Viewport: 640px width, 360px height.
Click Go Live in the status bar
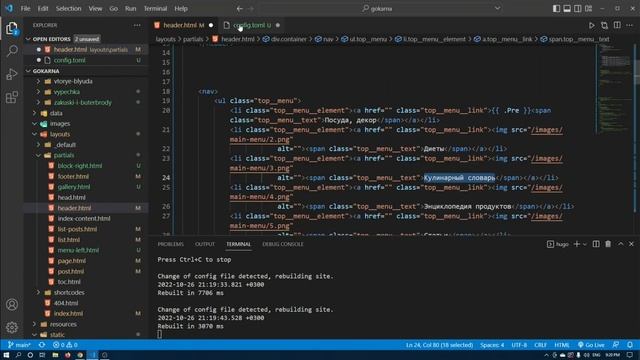[x=591, y=345]
